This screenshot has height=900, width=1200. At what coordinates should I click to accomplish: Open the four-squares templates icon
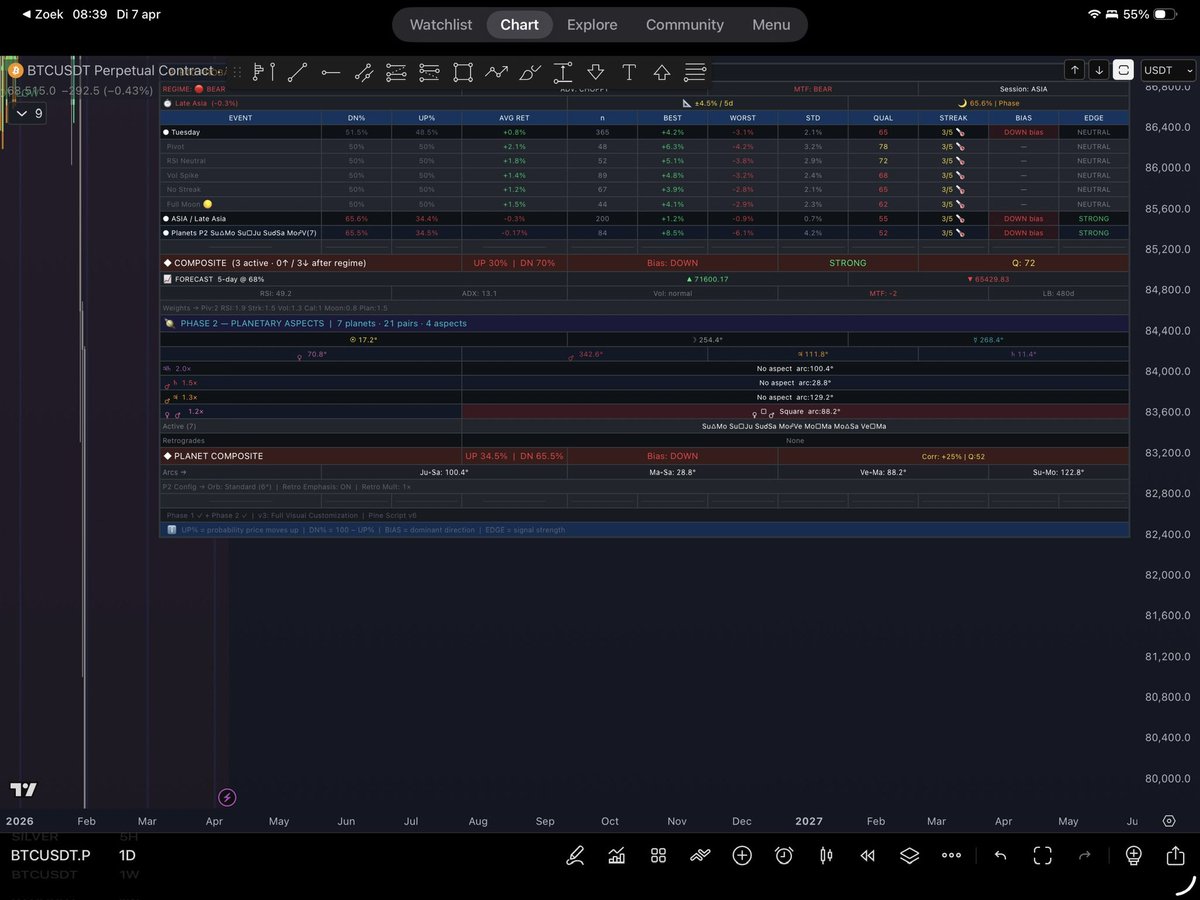[x=658, y=856]
